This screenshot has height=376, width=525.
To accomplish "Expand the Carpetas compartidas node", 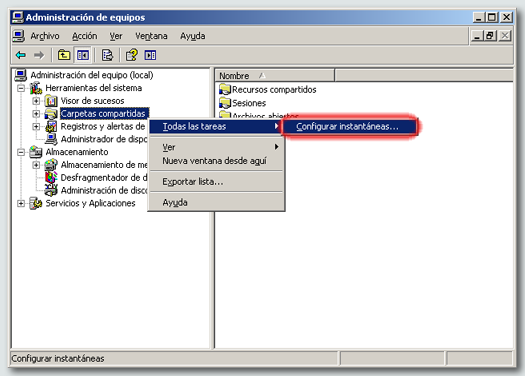I will (x=36, y=114).
